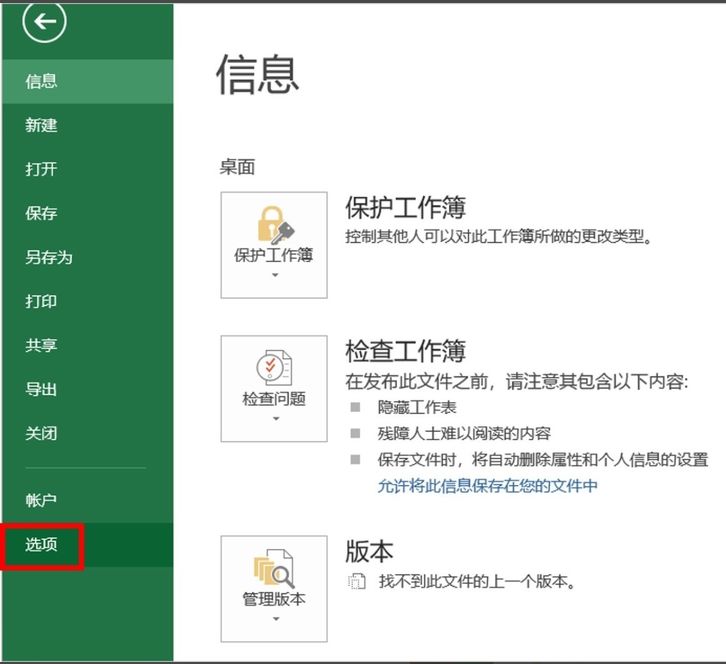Click the 检查工作簿 section heading

405,351
